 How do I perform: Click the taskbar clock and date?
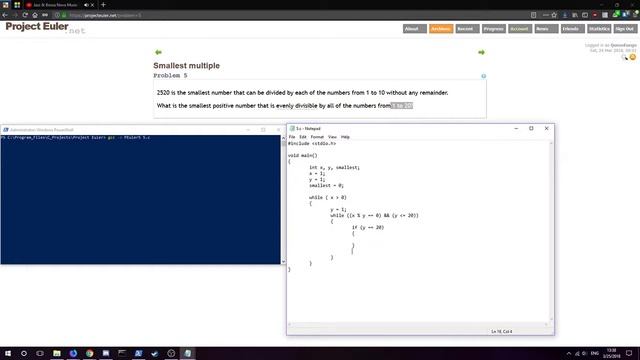click(611, 353)
